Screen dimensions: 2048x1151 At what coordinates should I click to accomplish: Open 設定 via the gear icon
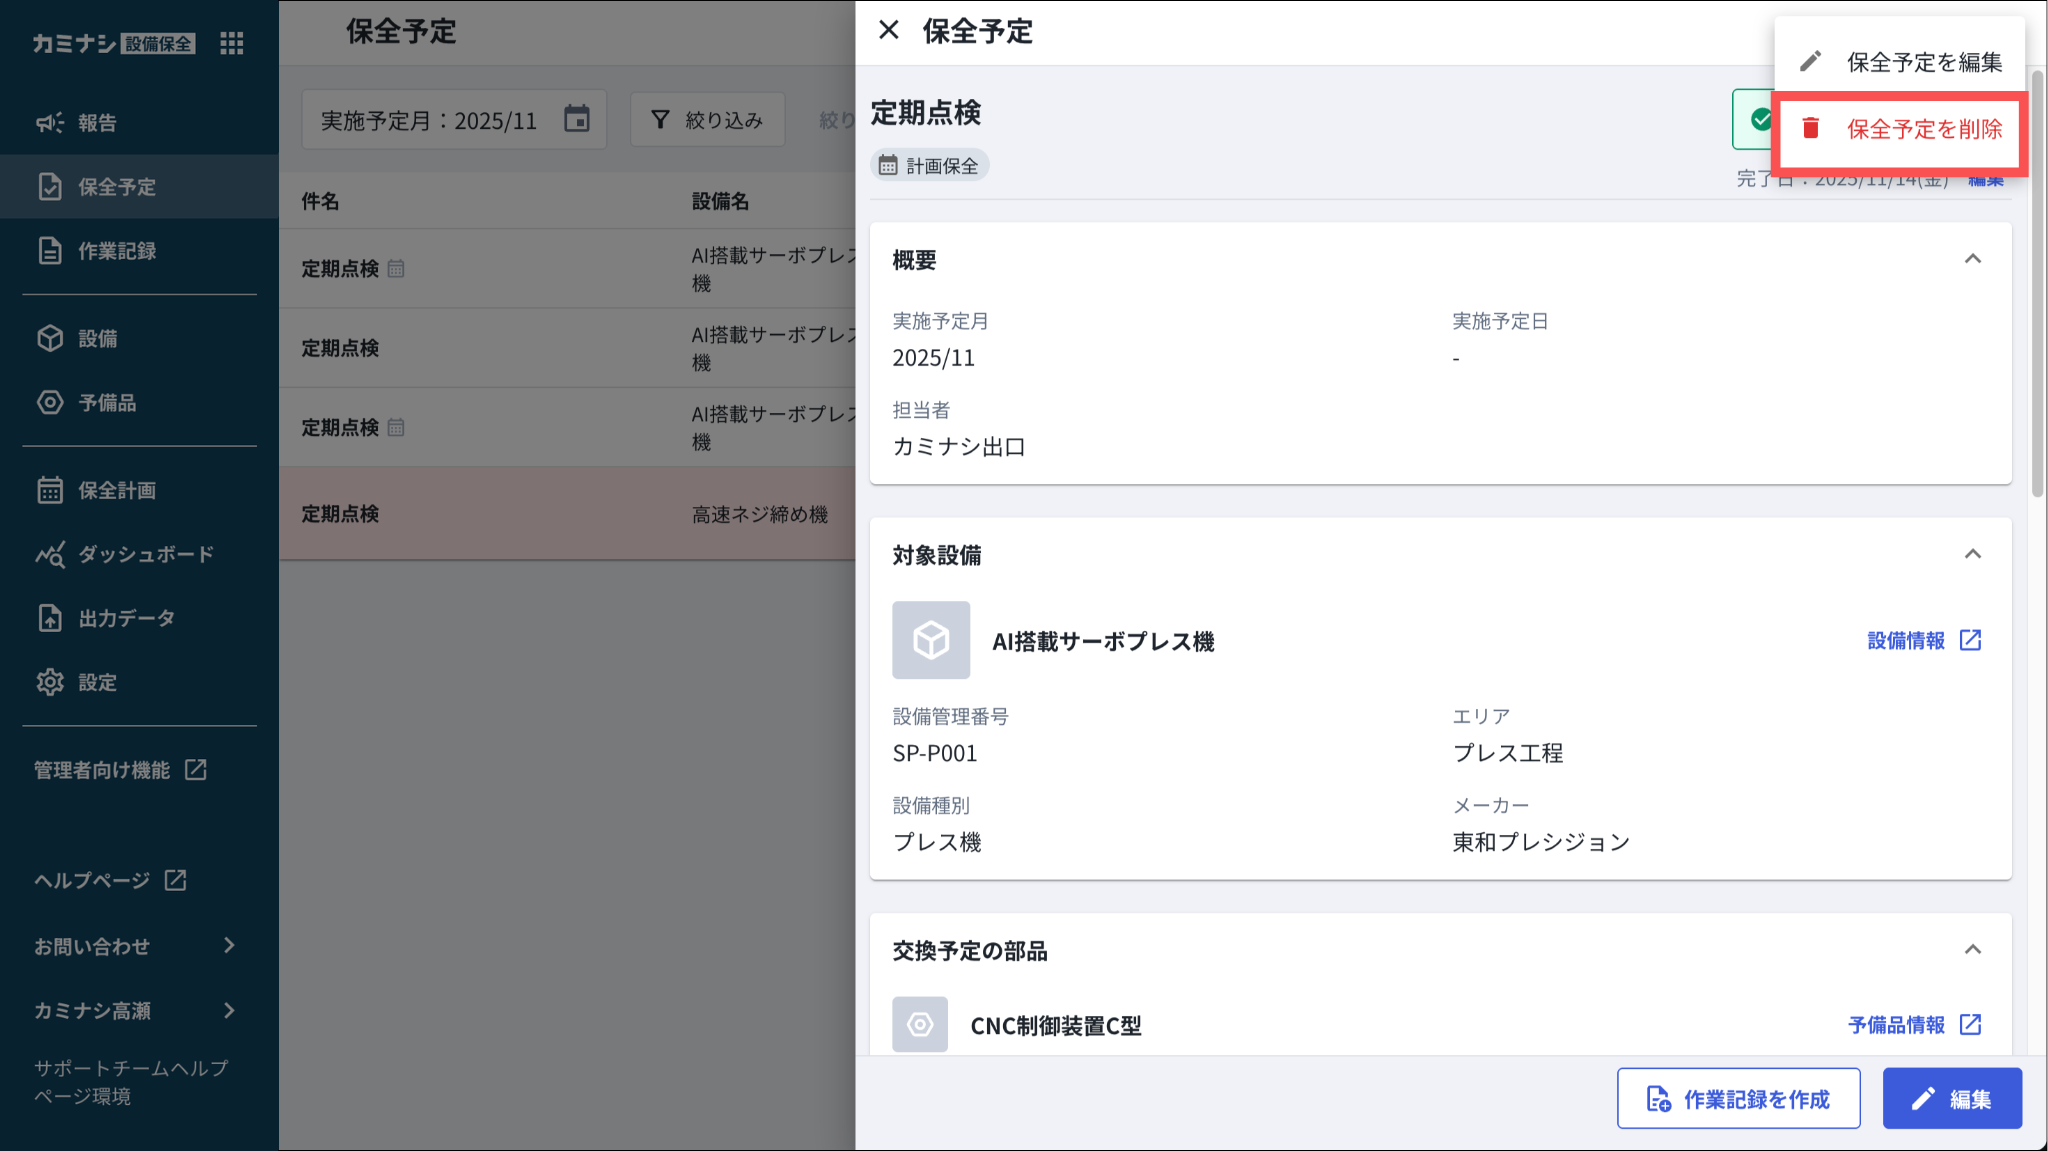pos(50,682)
